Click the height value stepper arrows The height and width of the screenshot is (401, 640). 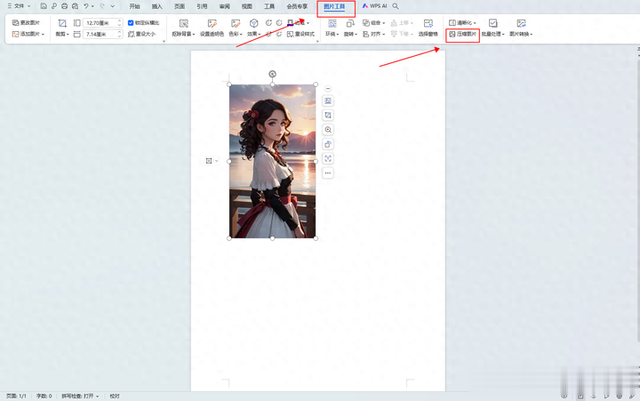[x=120, y=23]
